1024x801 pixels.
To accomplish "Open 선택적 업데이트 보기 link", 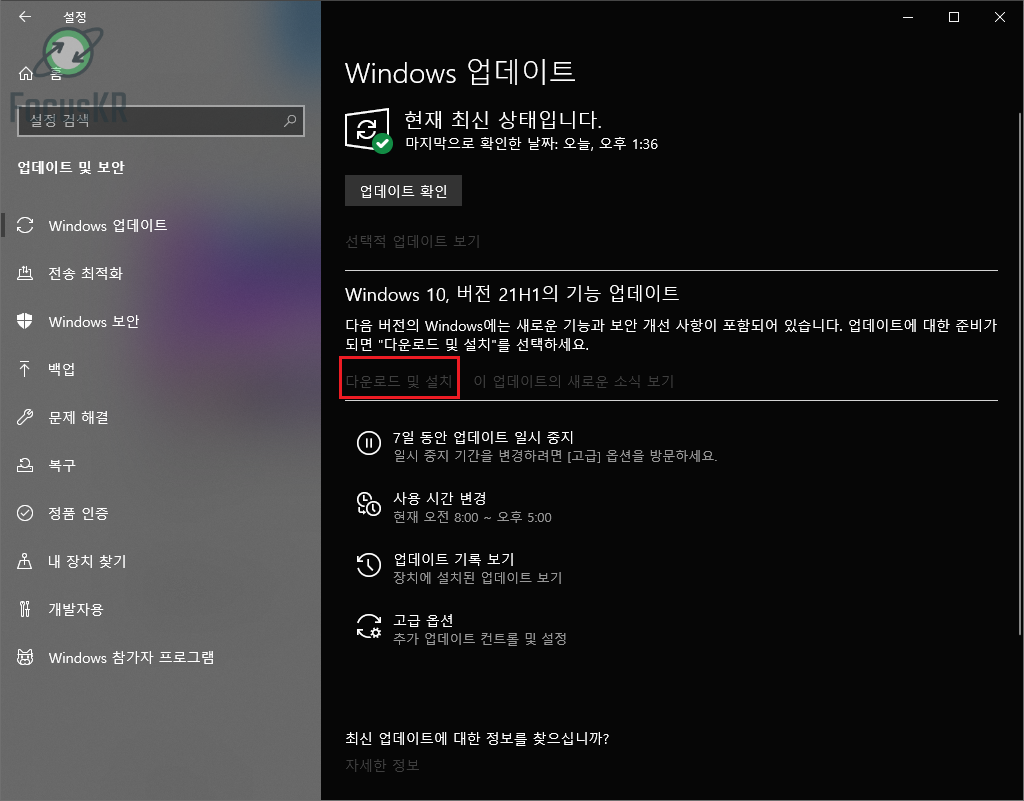I will tap(412, 242).
